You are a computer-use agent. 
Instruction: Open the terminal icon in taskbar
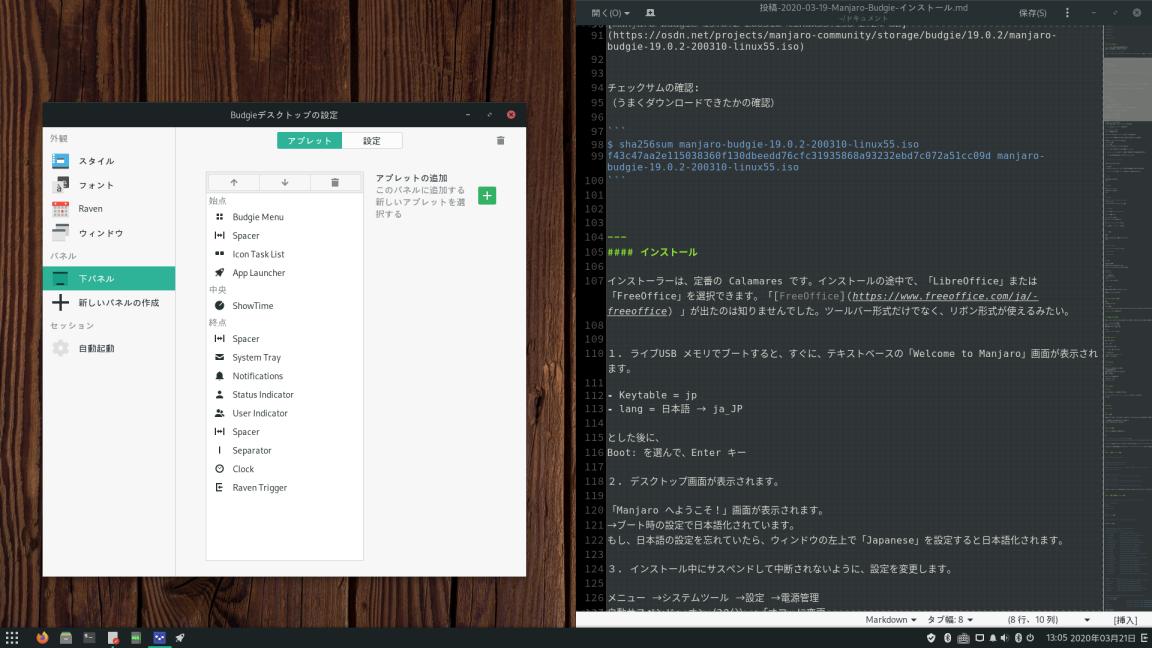pyautogui.click(x=89, y=638)
